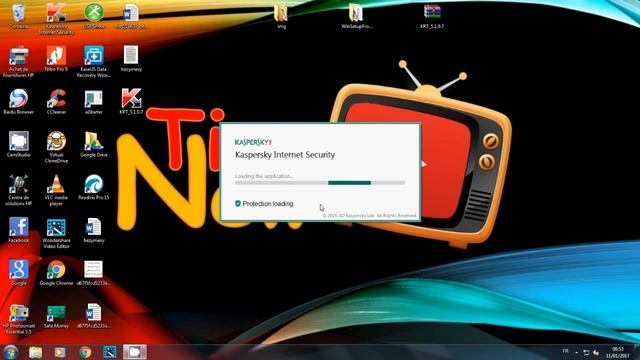Image resolution: width=640 pixels, height=360 pixels.
Task: Select KRT_5.1.0.7 Kaspersky icon near the logo
Action: pos(131,101)
